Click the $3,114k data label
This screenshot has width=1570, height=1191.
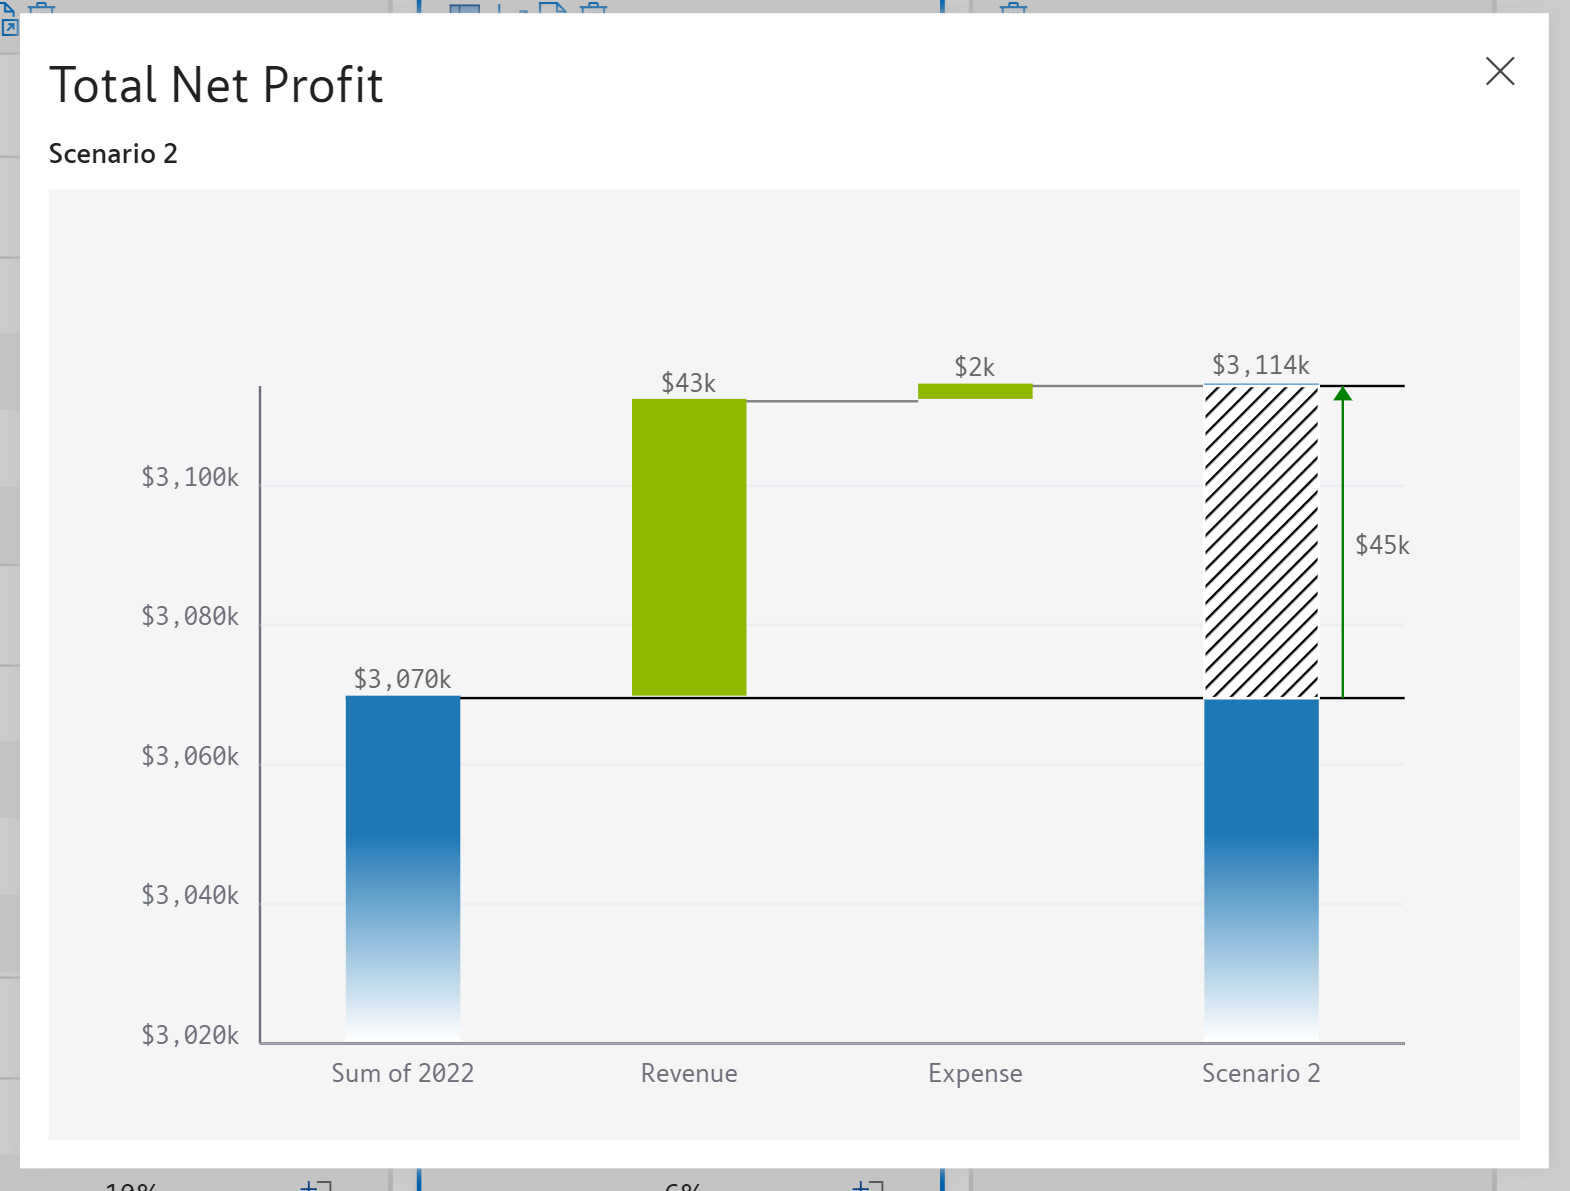(1260, 365)
